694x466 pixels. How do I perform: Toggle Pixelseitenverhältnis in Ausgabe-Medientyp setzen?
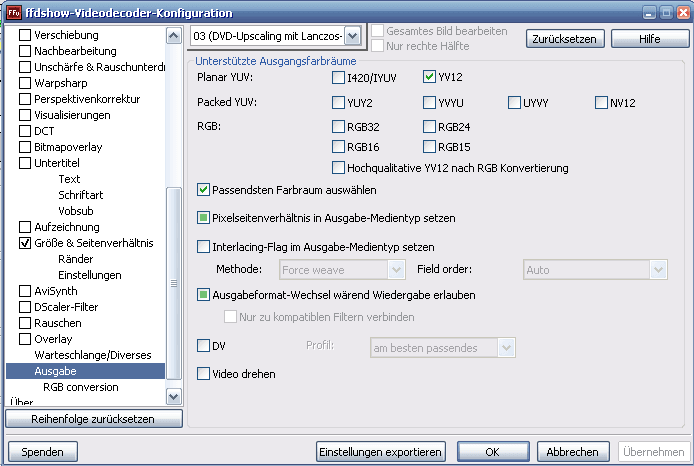[203, 218]
